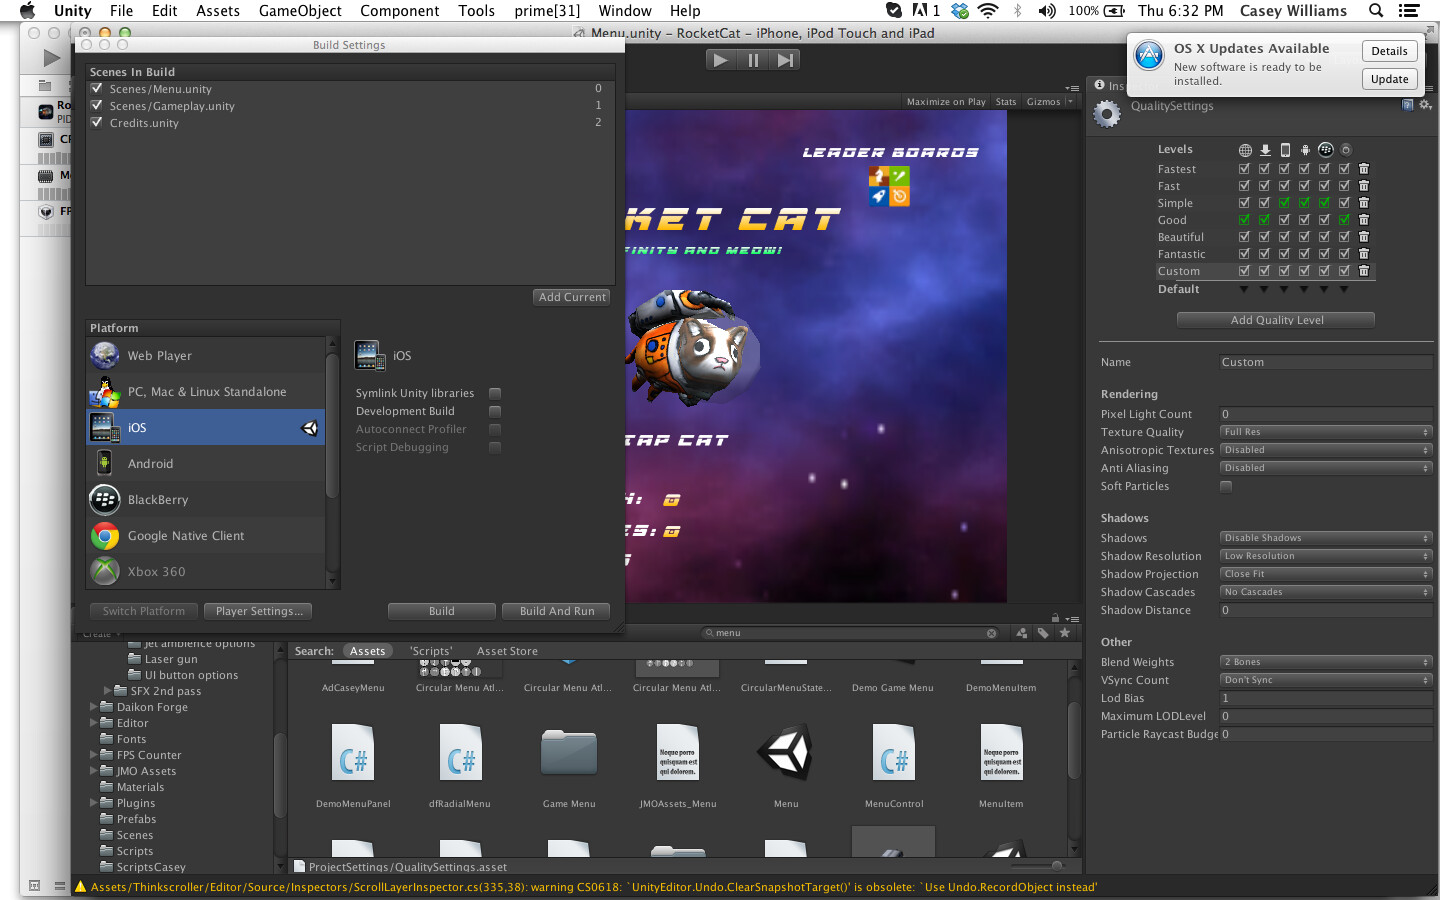Click search by type filter icon
The image size is (1440, 900).
1021,633
